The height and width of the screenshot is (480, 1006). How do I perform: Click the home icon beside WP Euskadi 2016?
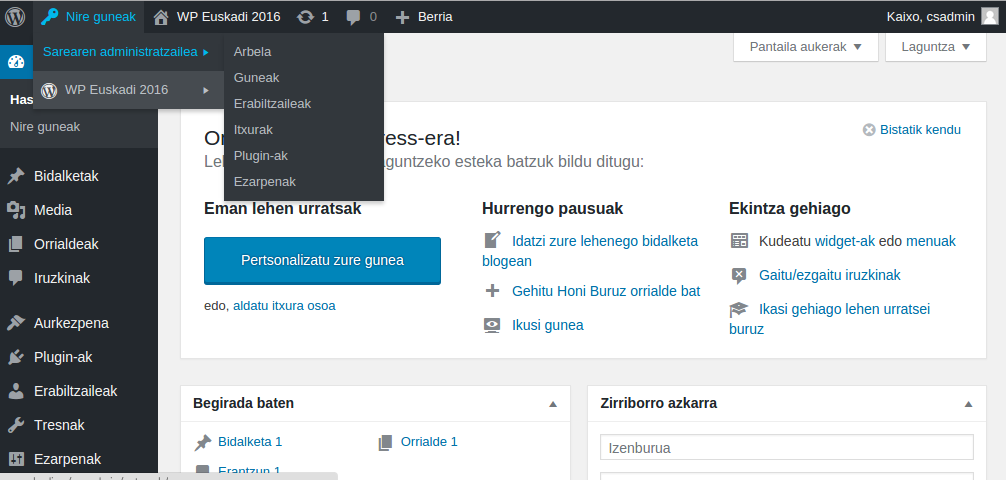click(x=162, y=17)
